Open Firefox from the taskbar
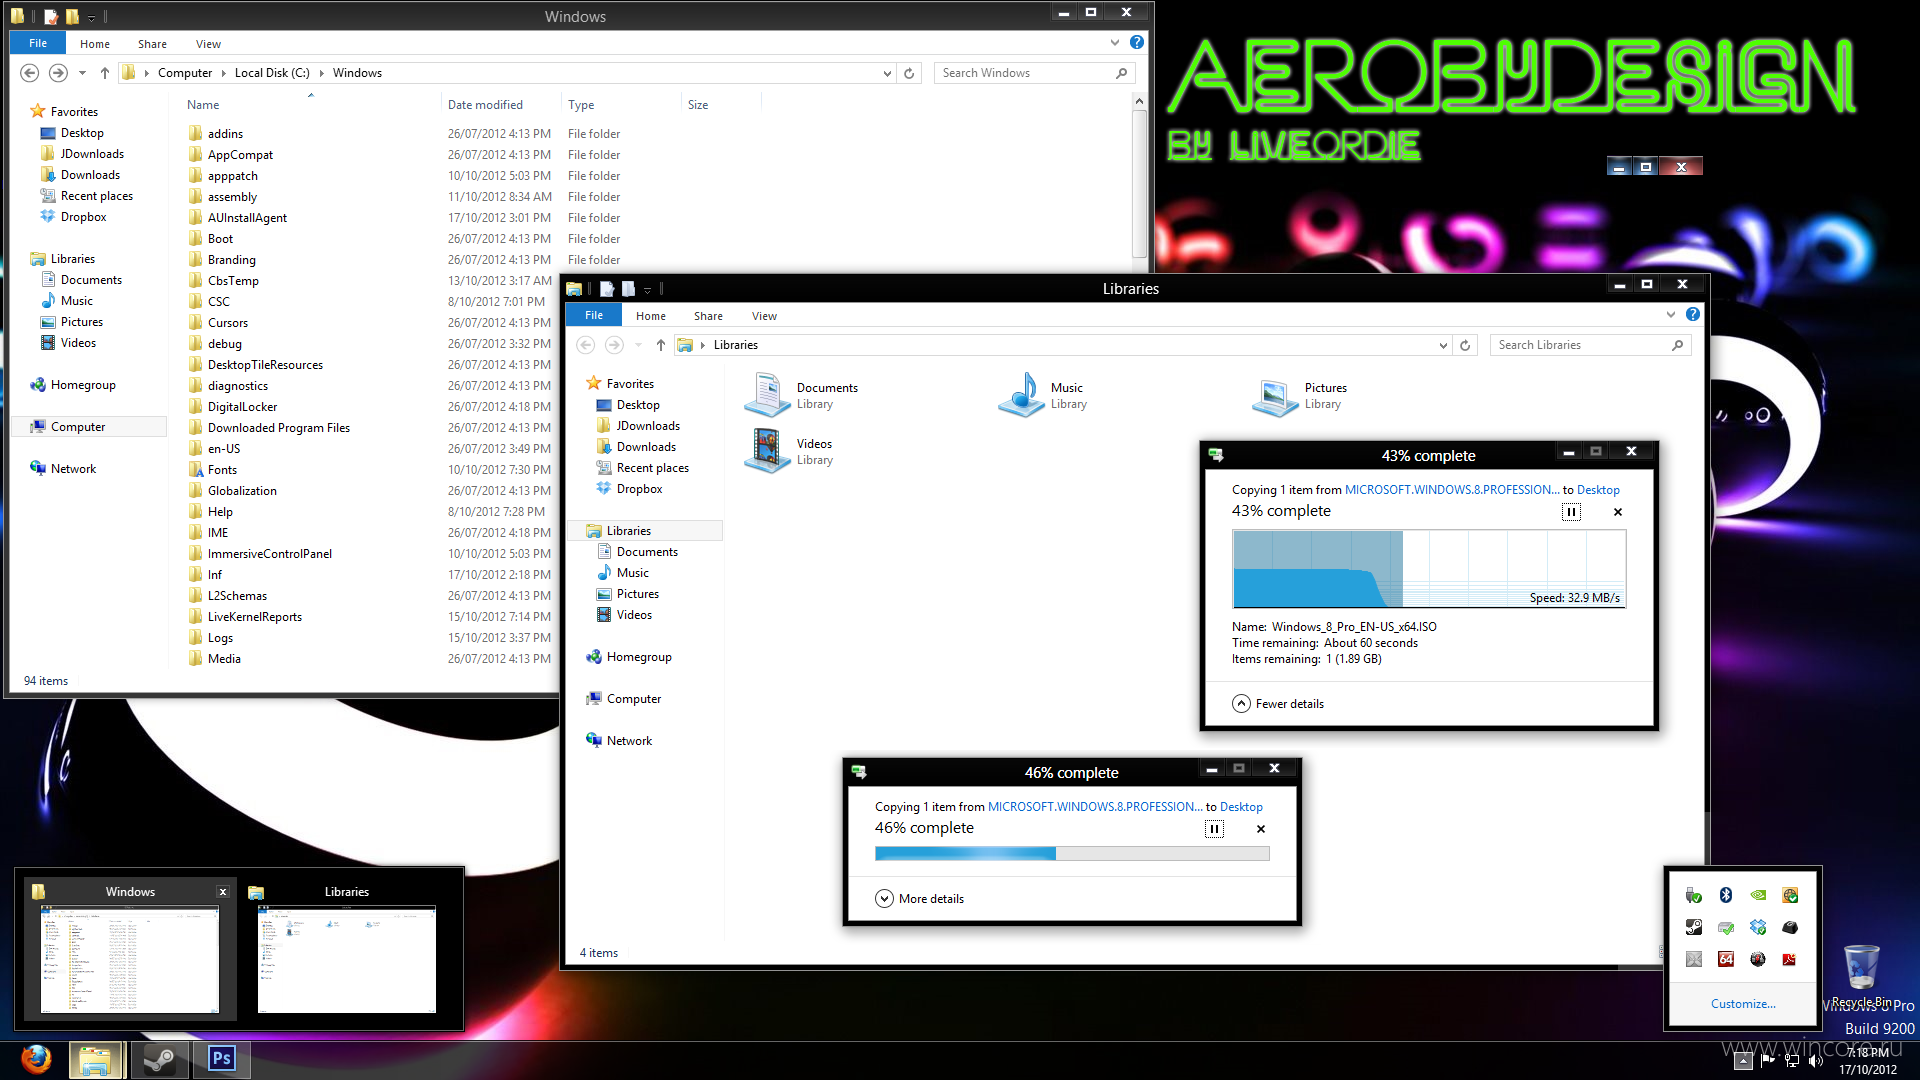This screenshot has width=1920, height=1080. 36,1058
